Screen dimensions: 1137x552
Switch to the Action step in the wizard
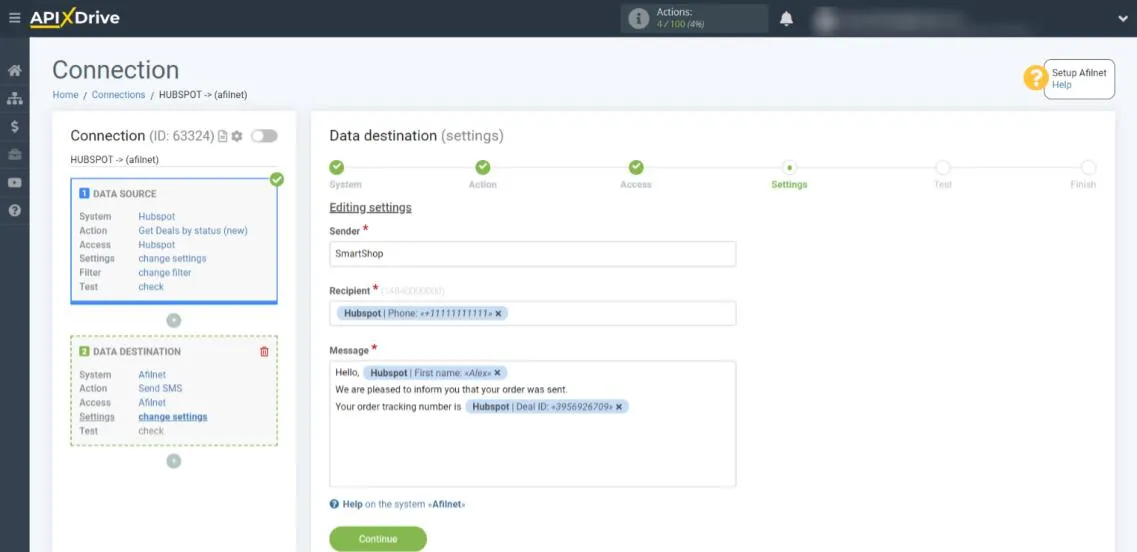pos(482,168)
